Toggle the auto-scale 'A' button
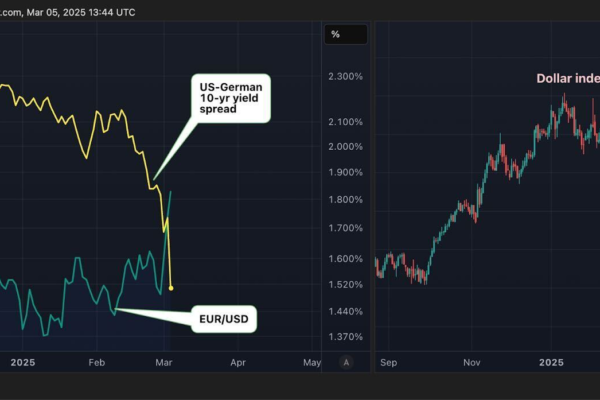Viewport: 600px width, 400px height. [346, 362]
